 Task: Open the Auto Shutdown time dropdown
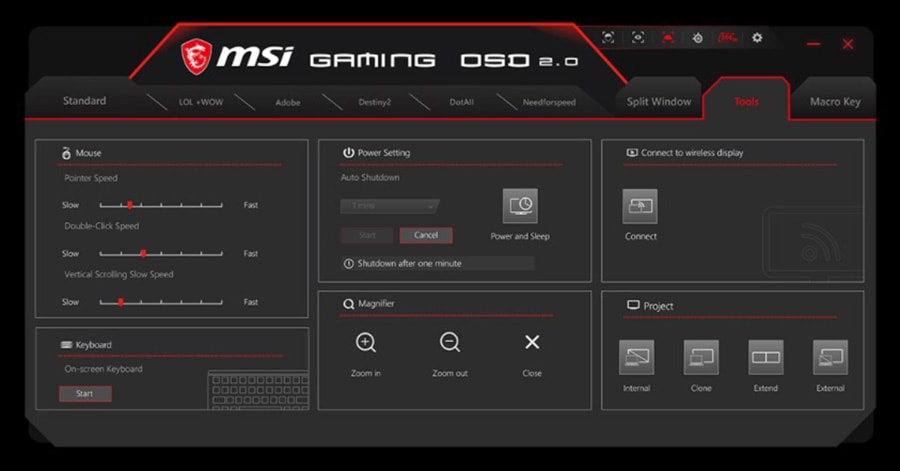pyautogui.click(x=390, y=206)
